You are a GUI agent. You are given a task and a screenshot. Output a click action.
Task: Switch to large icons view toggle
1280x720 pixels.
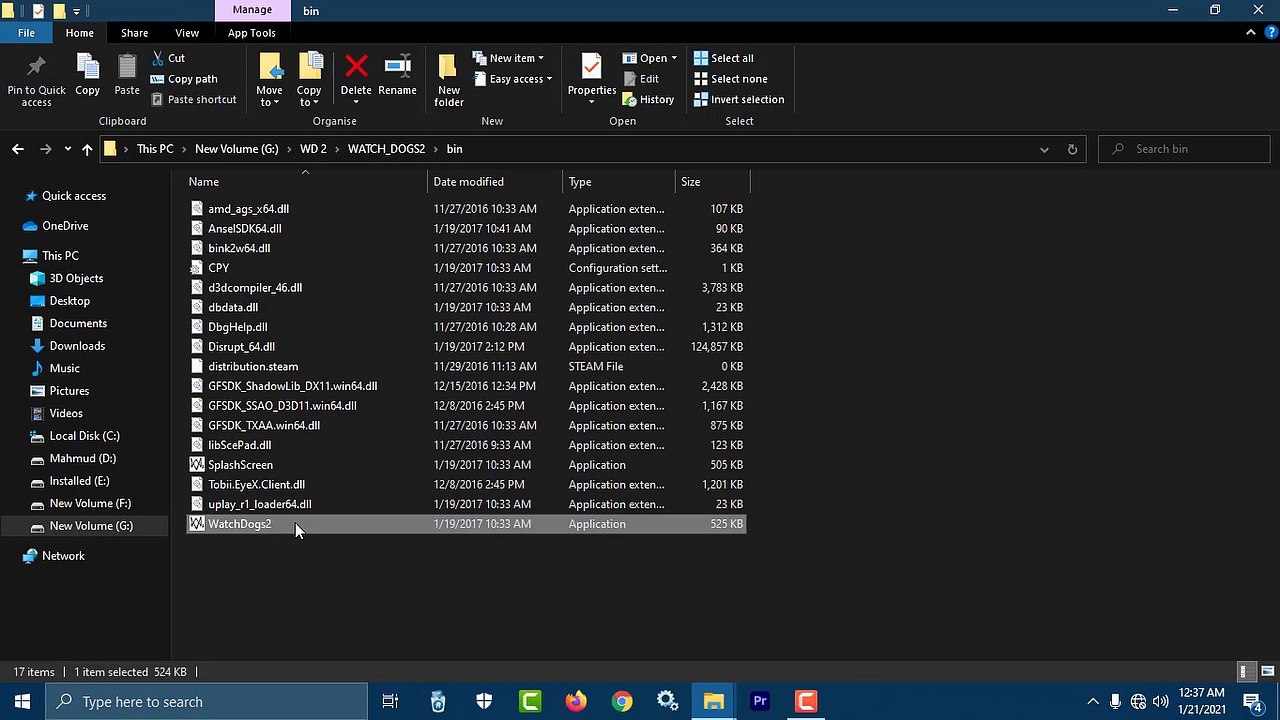pos(1267,672)
